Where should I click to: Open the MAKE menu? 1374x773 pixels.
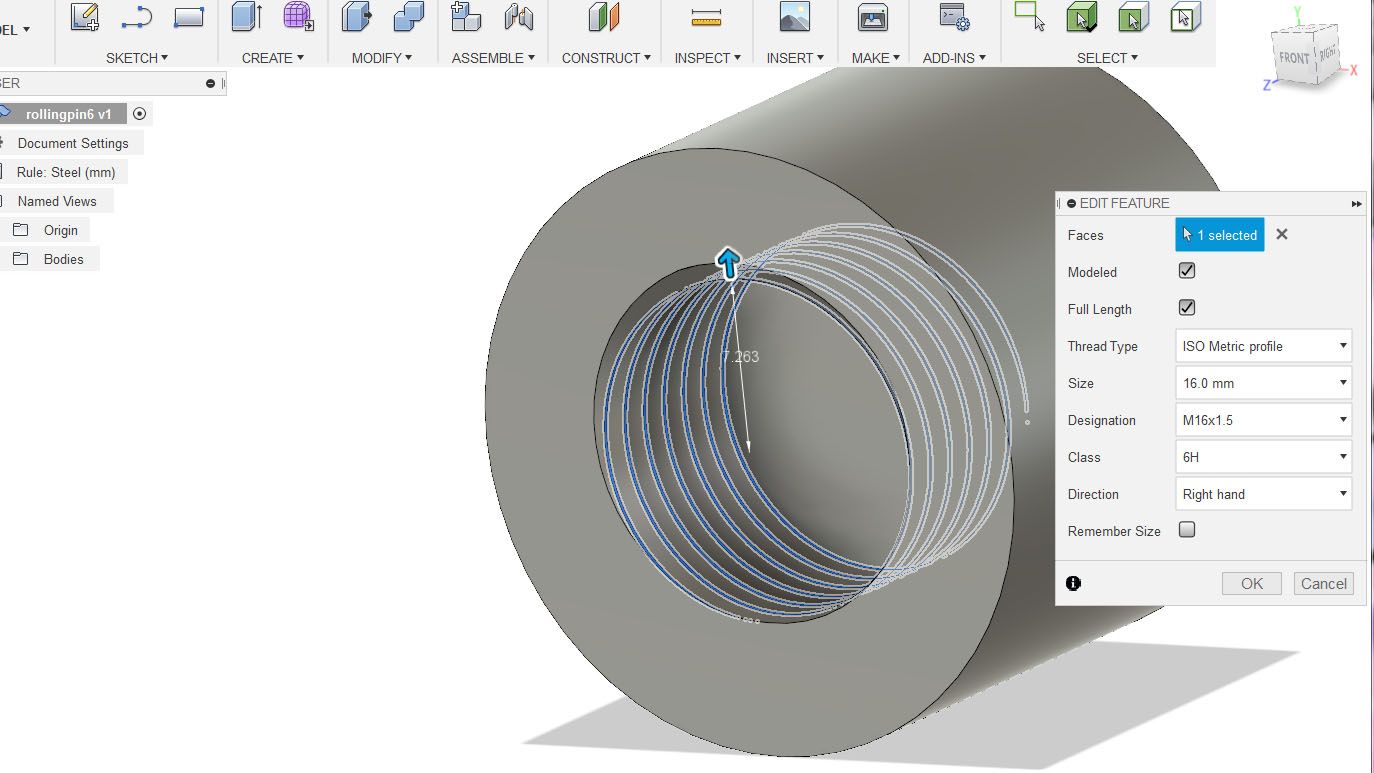[x=876, y=58]
